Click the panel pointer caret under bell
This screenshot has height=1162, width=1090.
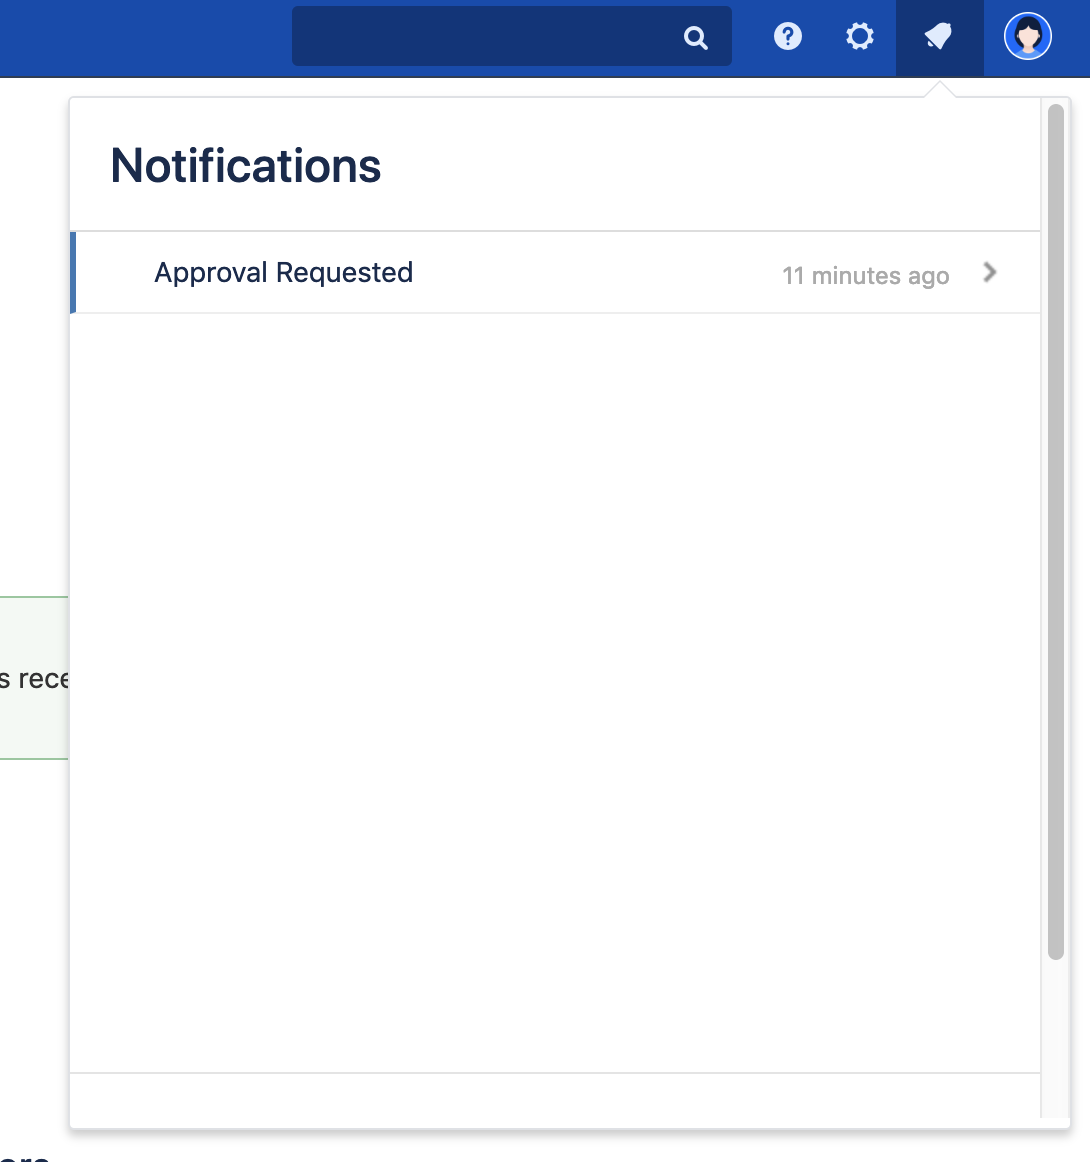[x=939, y=90]
